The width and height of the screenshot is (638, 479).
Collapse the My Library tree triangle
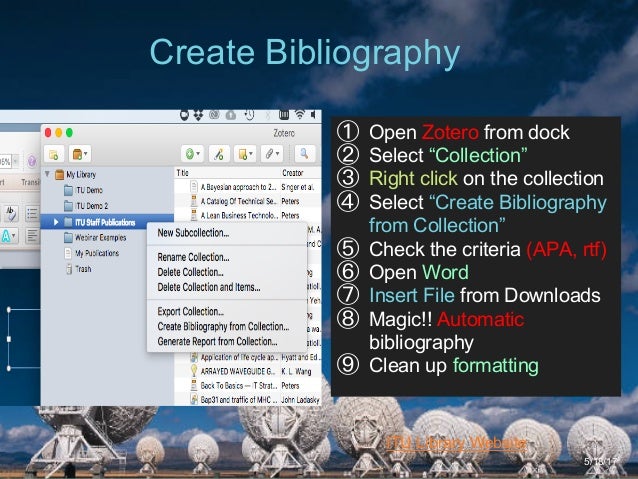pos(47,174)
